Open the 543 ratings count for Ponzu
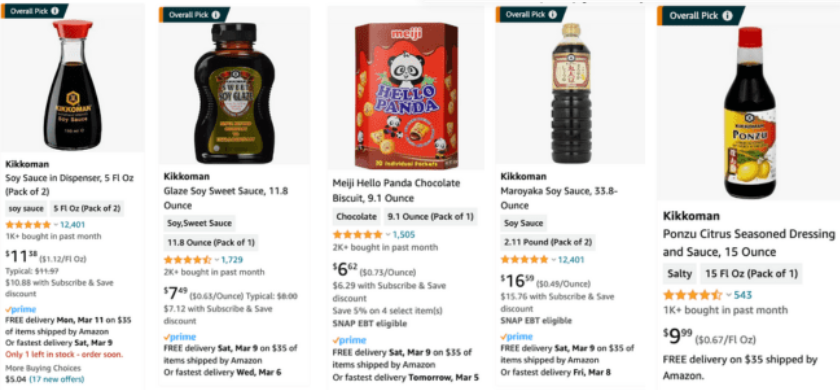 pyautogui.click(x=743, y=295)
